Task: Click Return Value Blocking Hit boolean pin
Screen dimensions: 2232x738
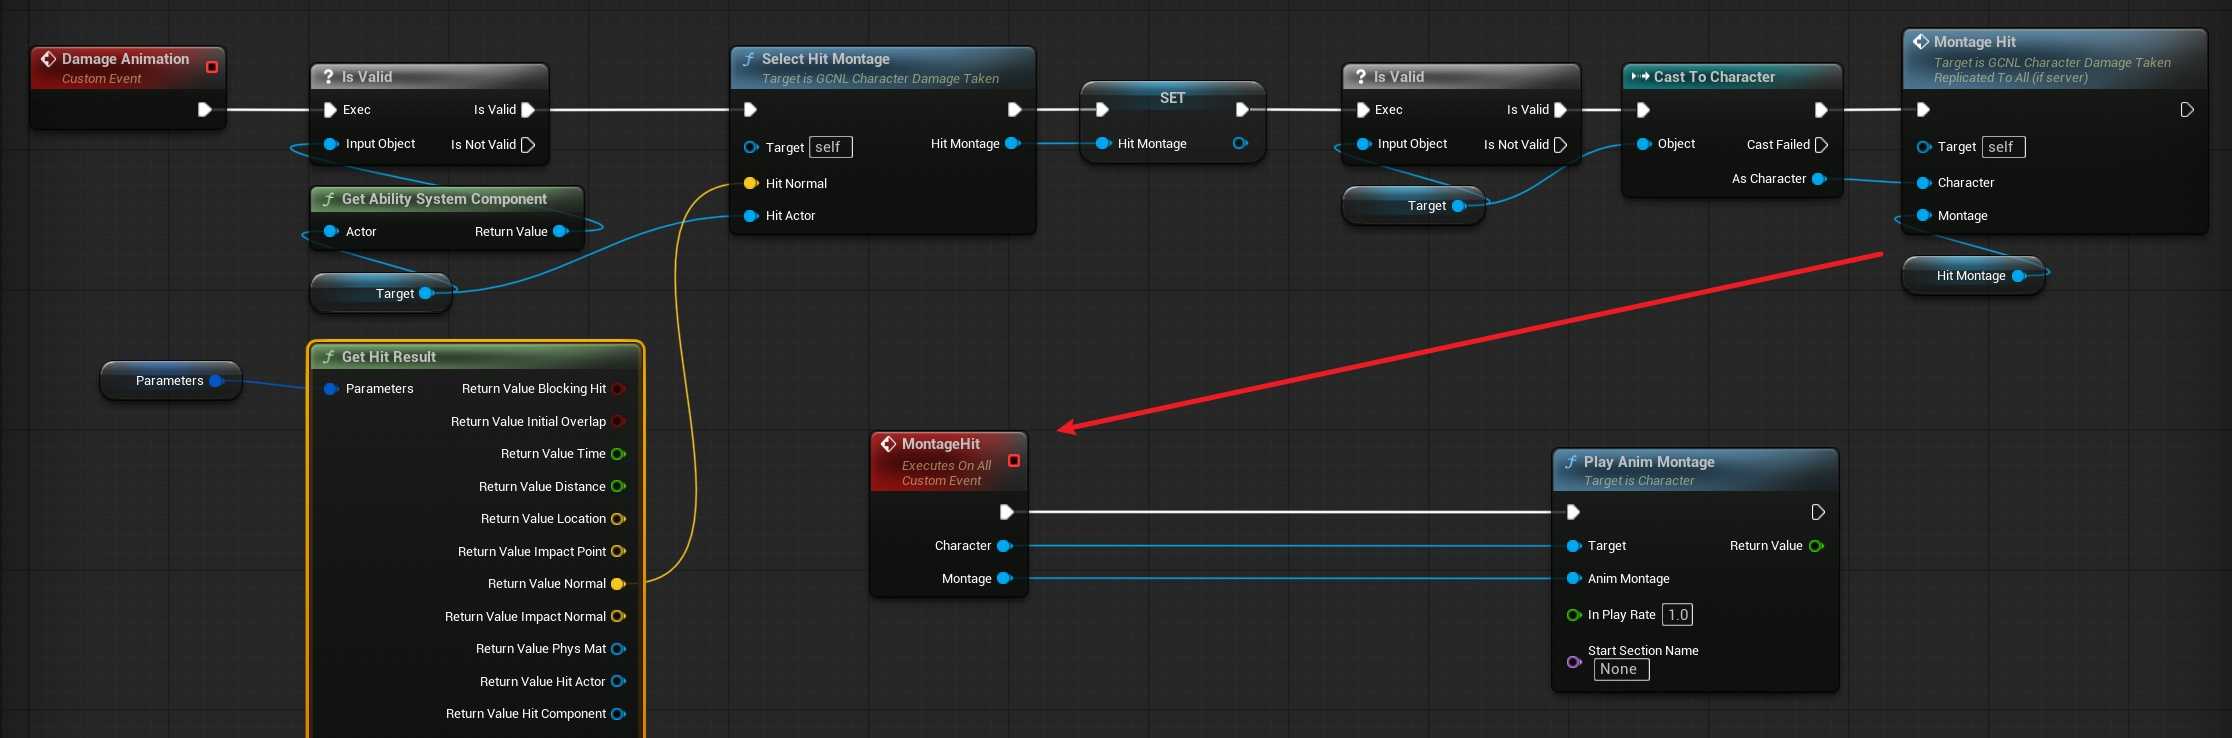Action: (x=618, y=389)
